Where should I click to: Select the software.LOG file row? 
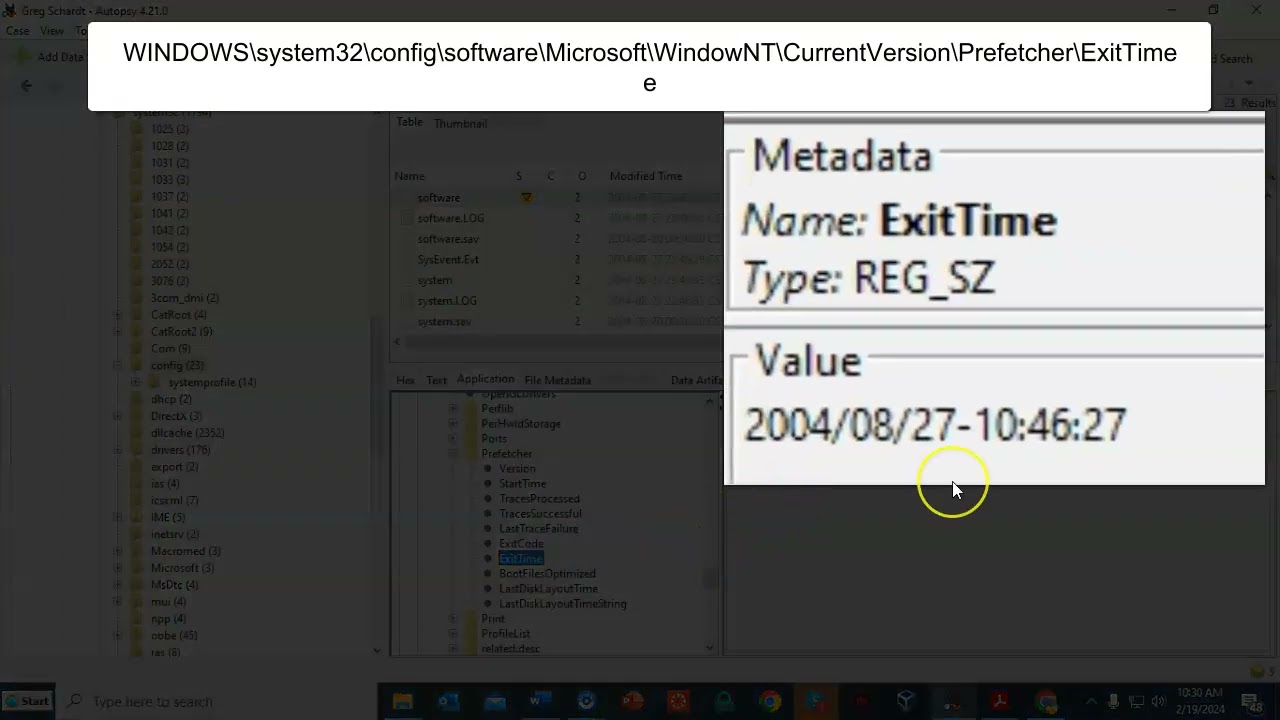click(450, 218)
